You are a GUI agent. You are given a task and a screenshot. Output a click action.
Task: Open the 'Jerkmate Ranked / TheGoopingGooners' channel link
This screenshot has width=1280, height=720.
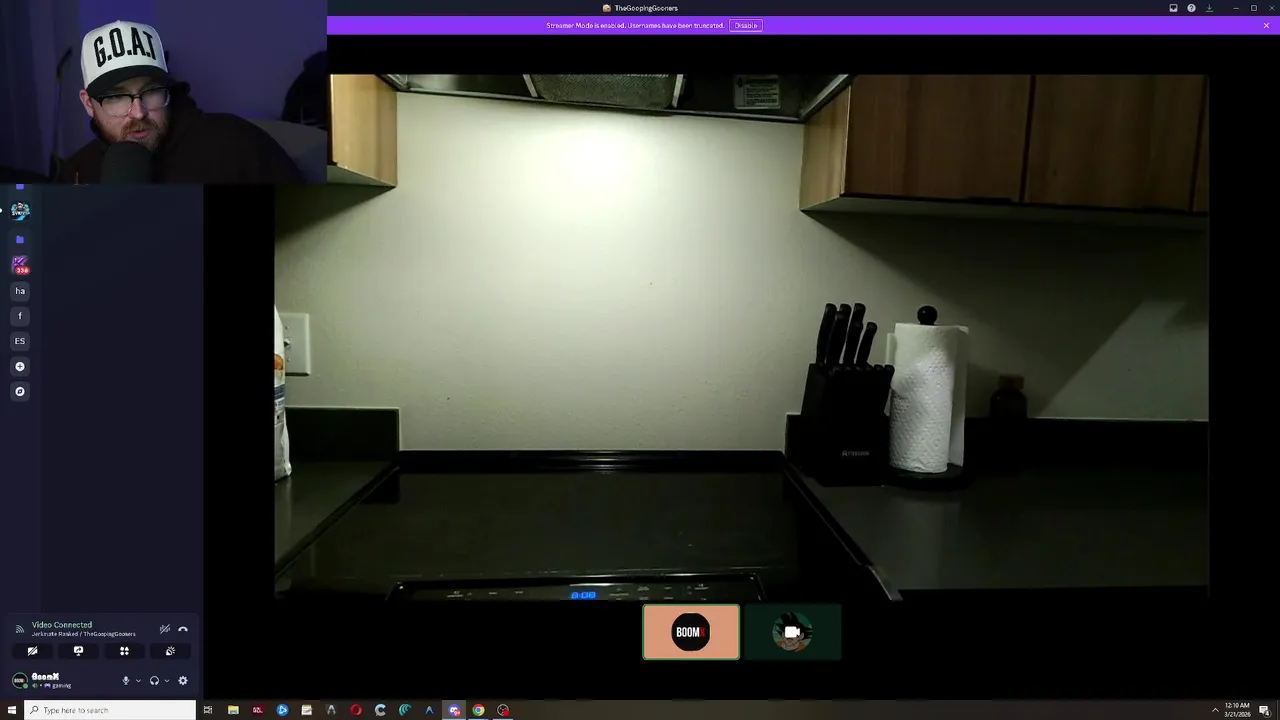click(x=83, y=634)
